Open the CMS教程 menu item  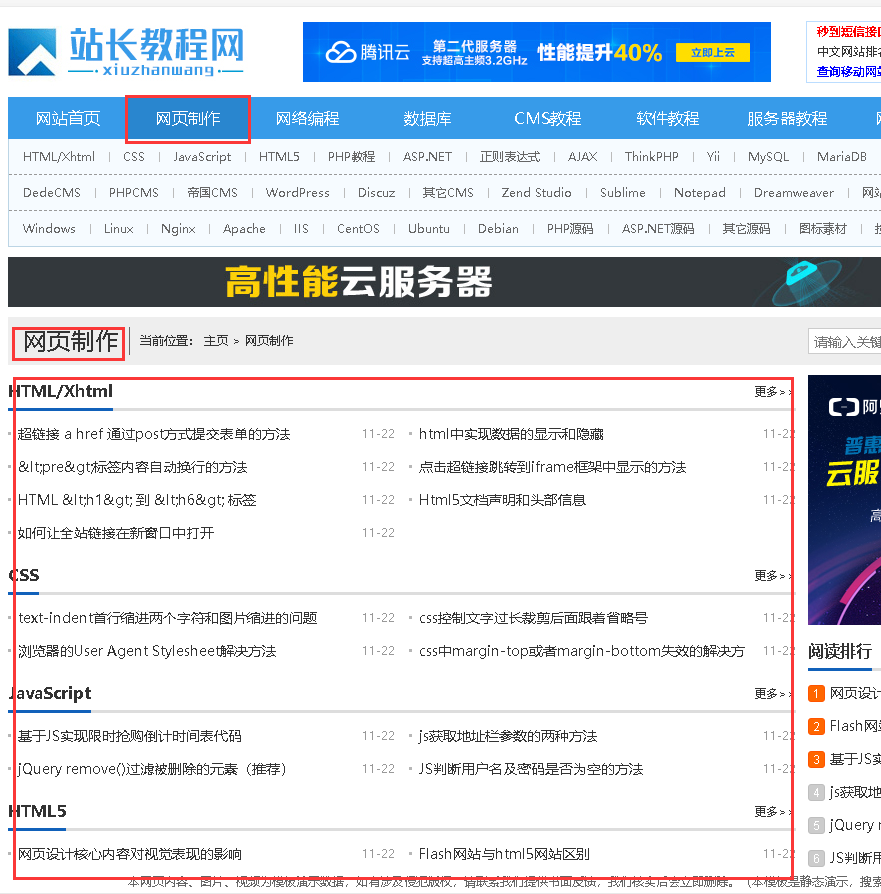tap(547, 119)
